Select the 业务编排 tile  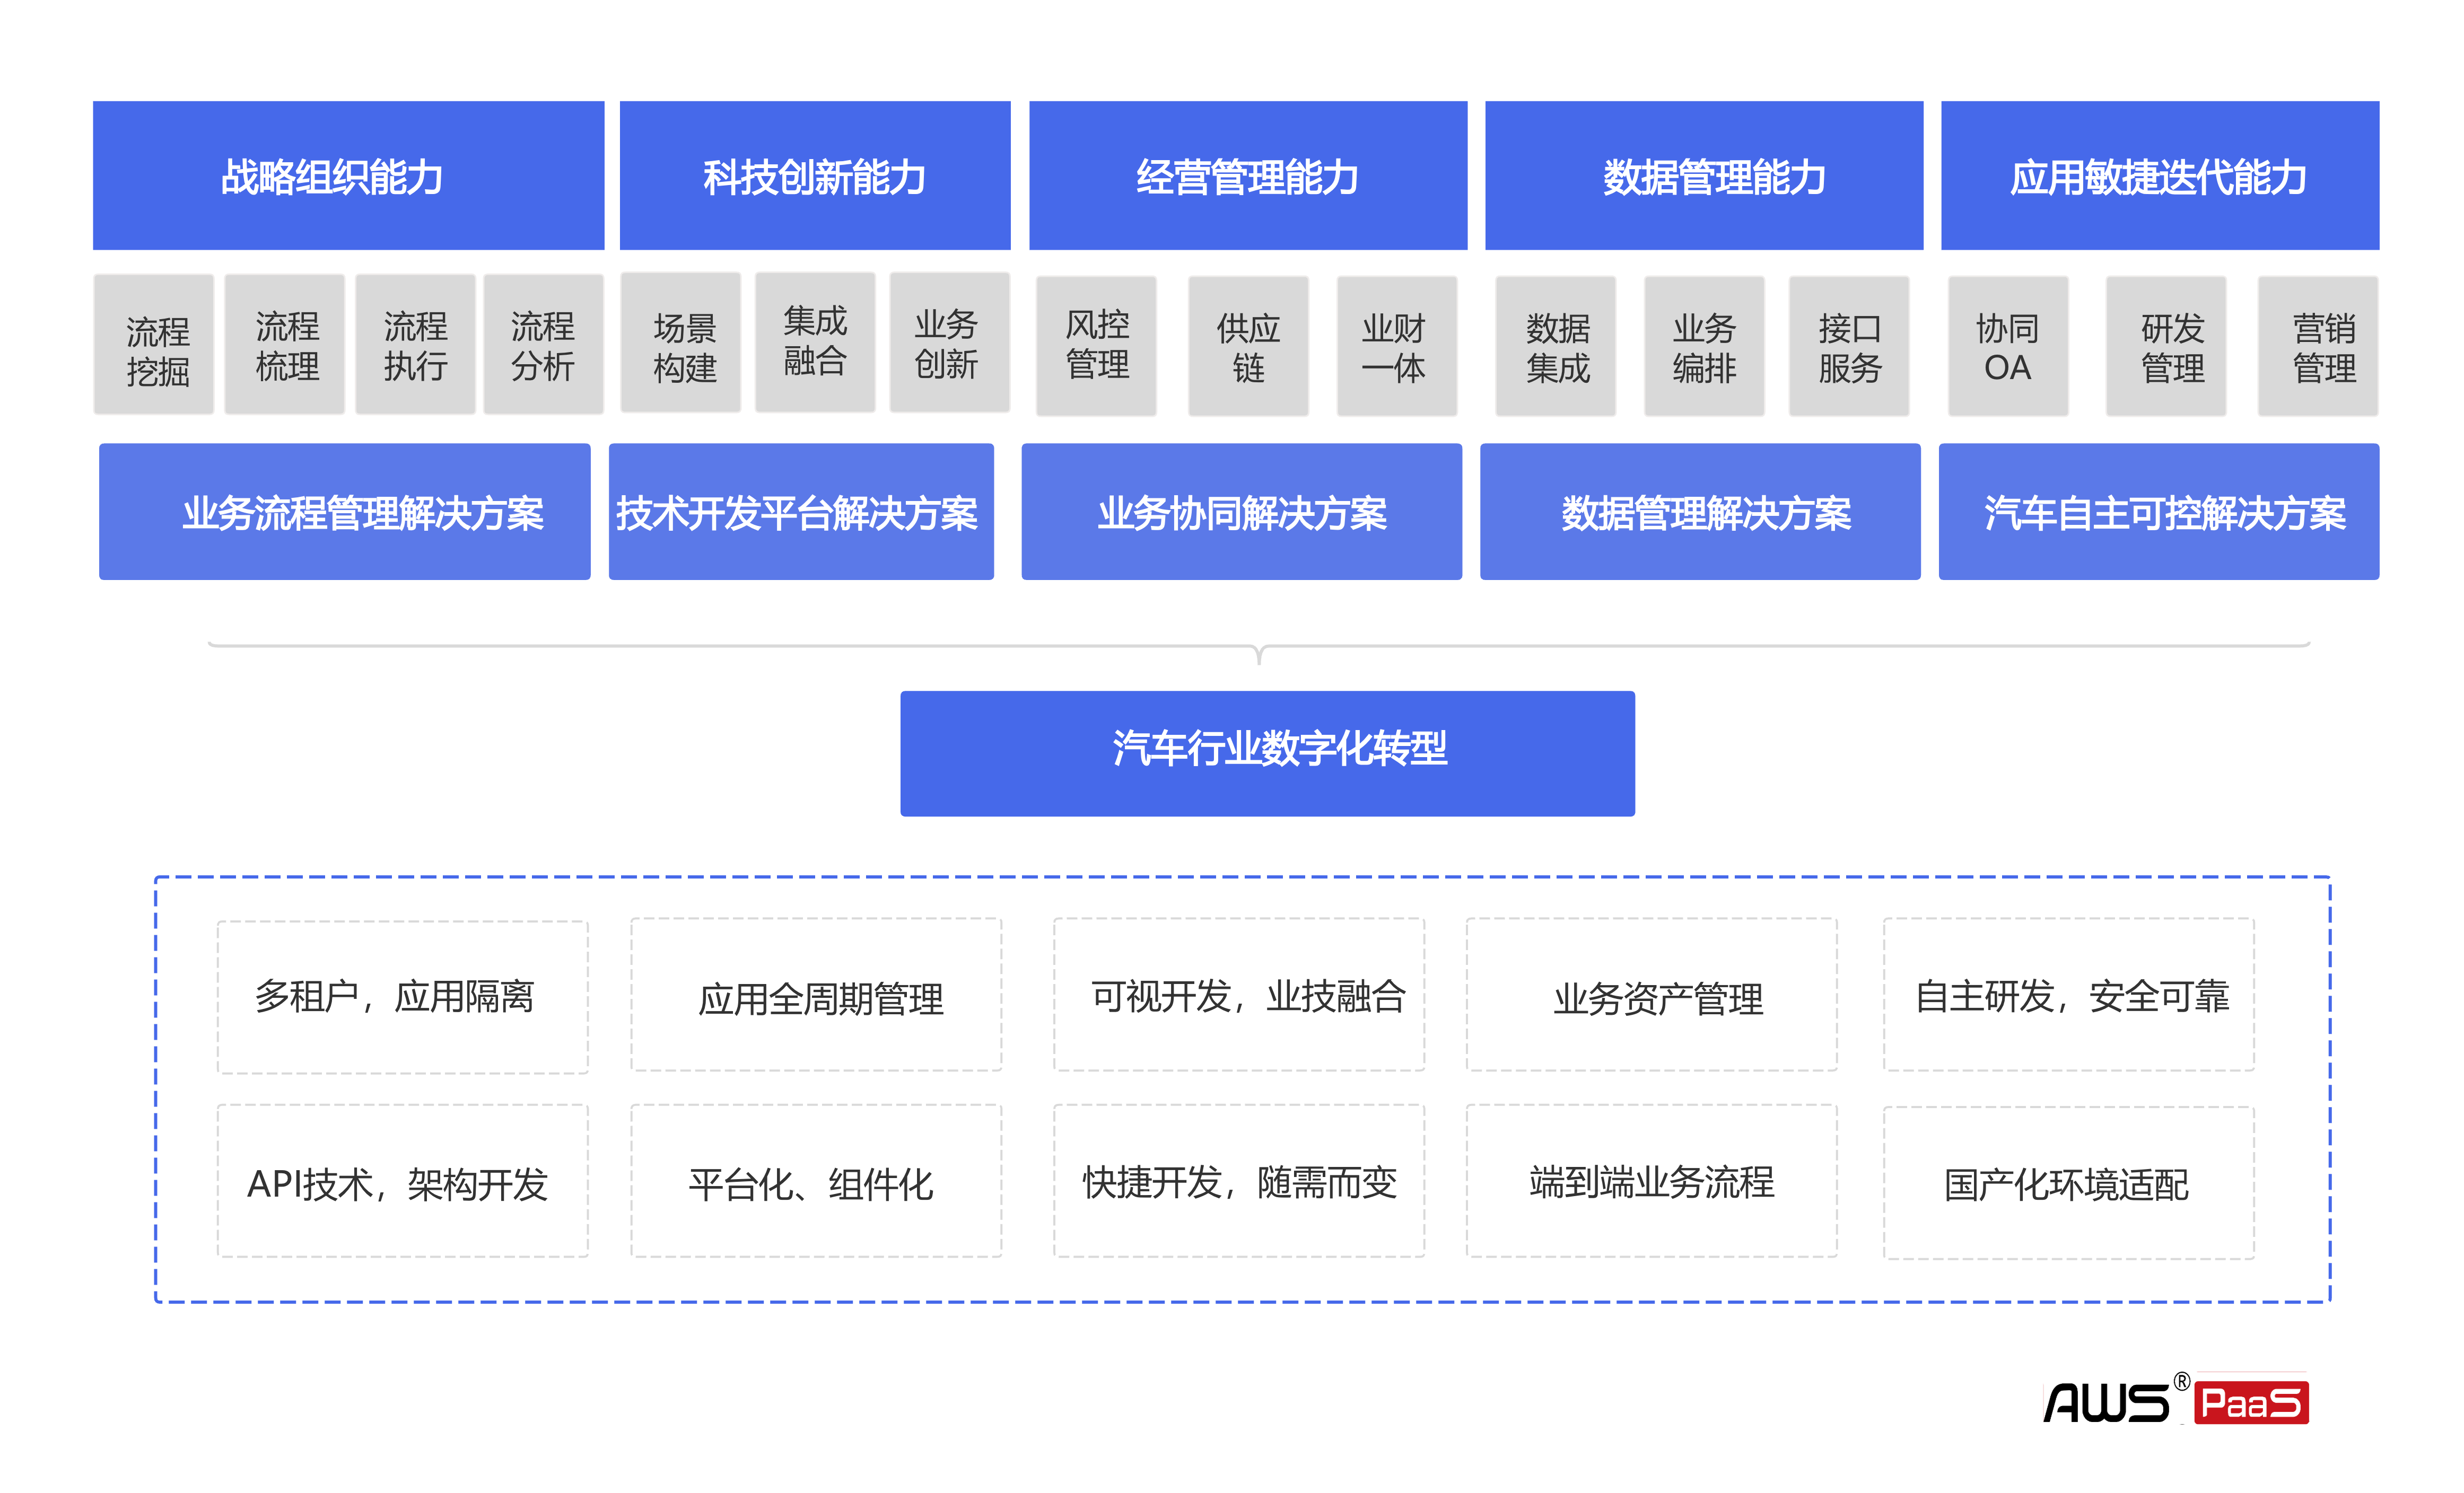click(x=1705, y=346)
